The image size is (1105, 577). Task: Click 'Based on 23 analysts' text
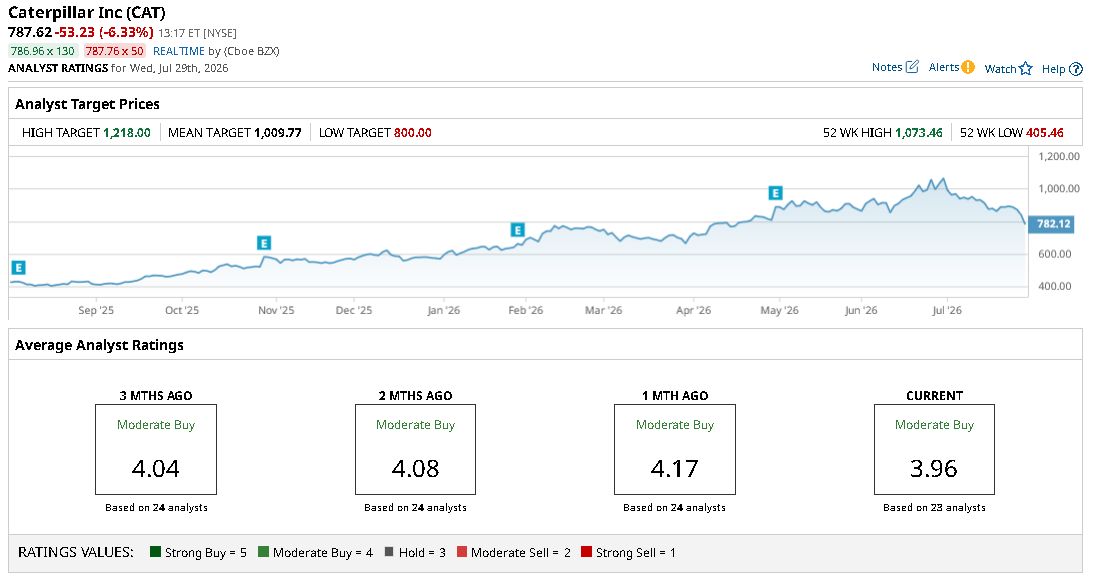point(934,507)
